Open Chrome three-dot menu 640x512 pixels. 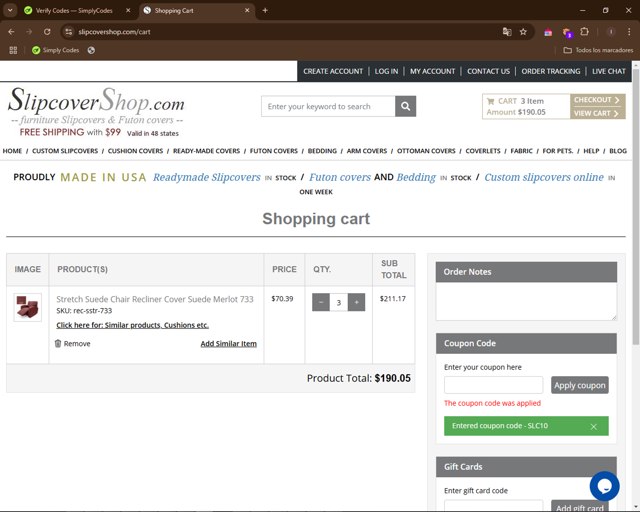tap(629, 32)
